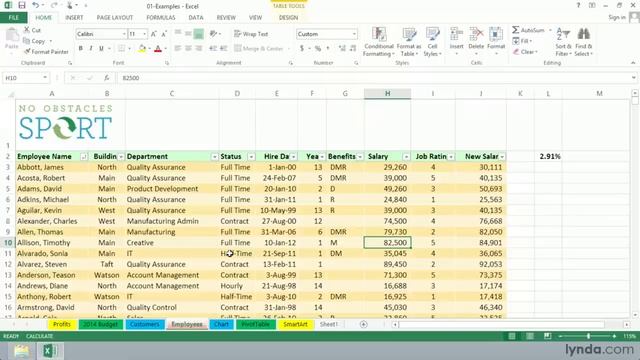The height and width of the screenshot is (360, 640).
Task: Switch to Page Layout view in status bar
Action: [529, 336]
